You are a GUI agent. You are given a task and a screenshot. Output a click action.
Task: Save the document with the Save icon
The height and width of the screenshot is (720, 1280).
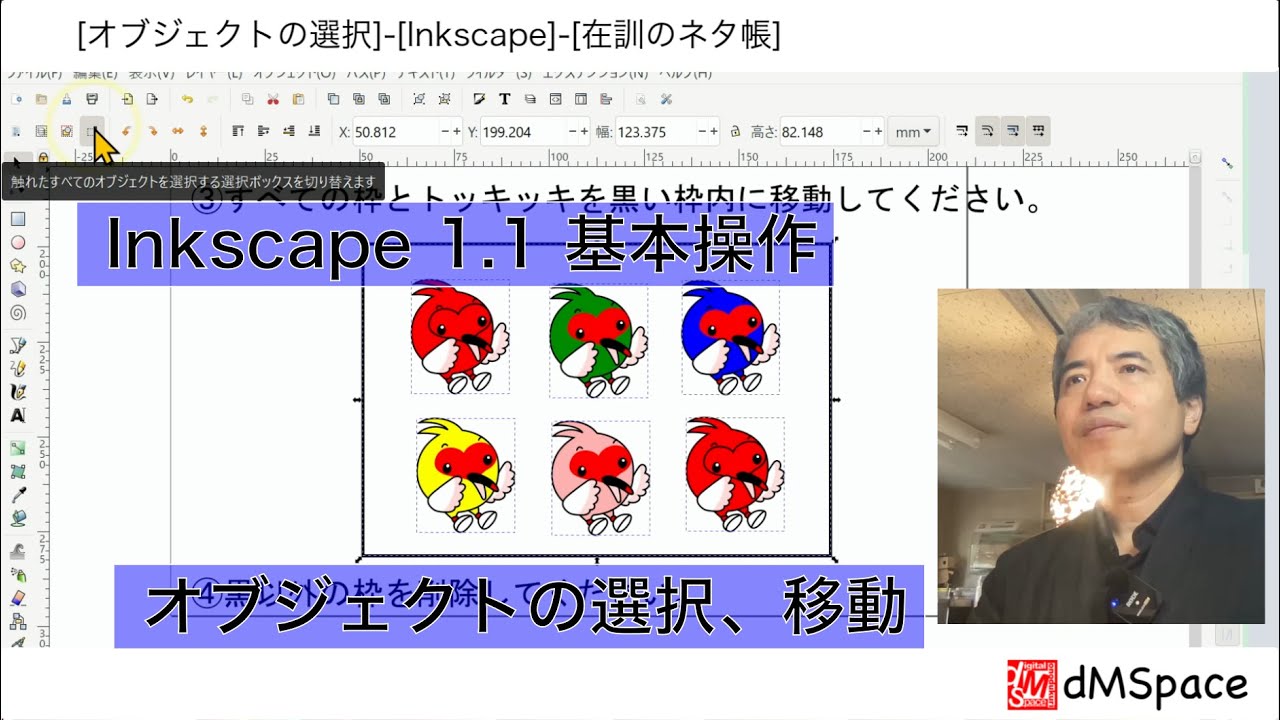point(66,99)
